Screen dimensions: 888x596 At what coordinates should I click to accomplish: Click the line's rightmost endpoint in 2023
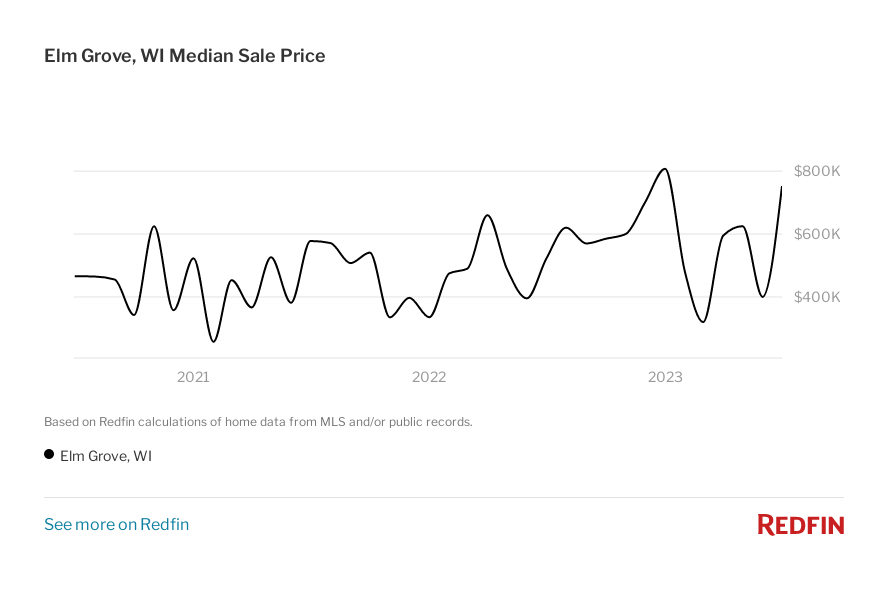pyautogui.click(x=781, y=187)
